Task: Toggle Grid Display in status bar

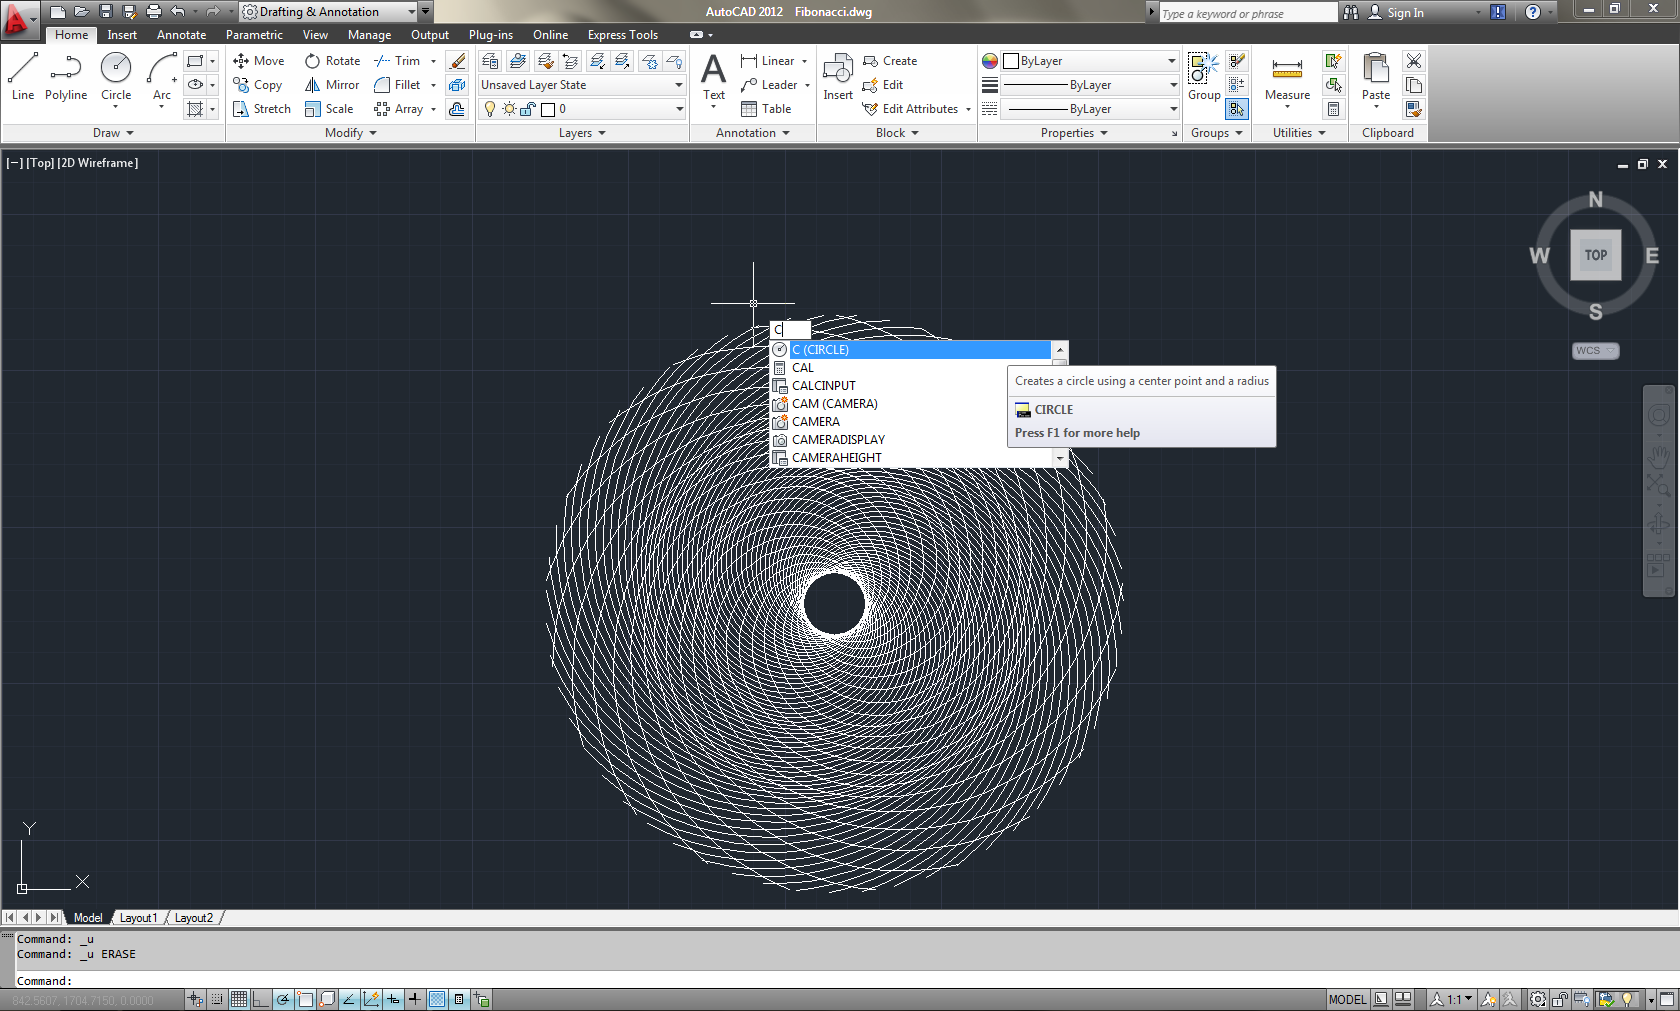Action: (x=239, y=999)
